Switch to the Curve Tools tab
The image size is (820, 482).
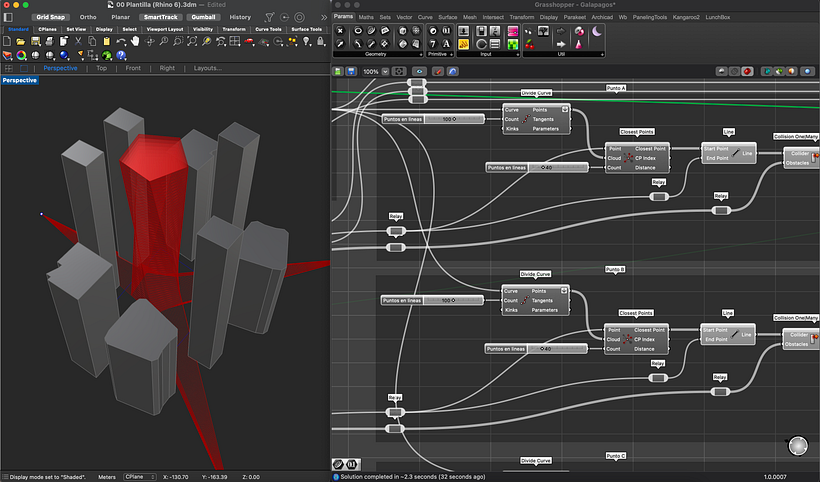(x=268, y=29)
